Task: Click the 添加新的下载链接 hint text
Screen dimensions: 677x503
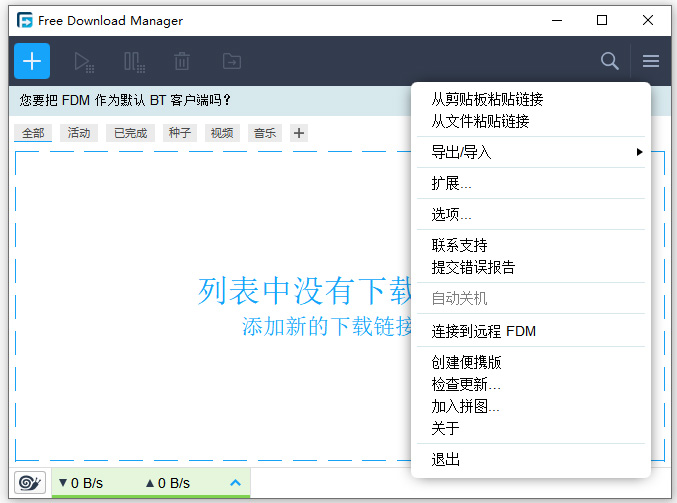Action: [327, 326]
